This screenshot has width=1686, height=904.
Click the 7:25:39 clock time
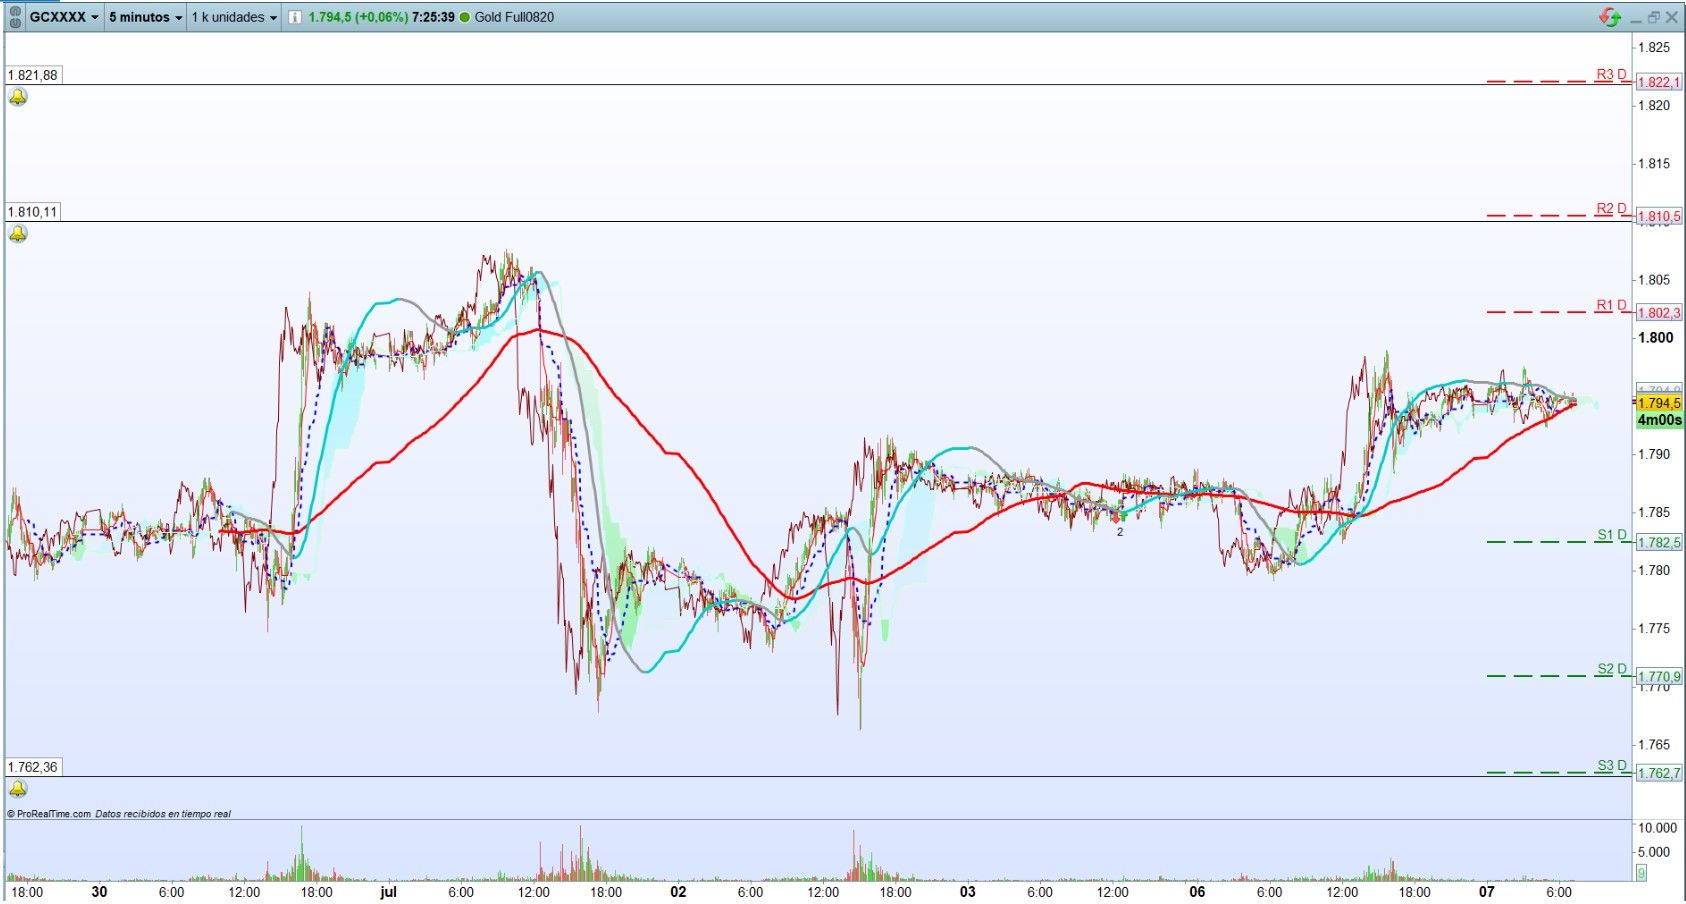click(433, 17)
